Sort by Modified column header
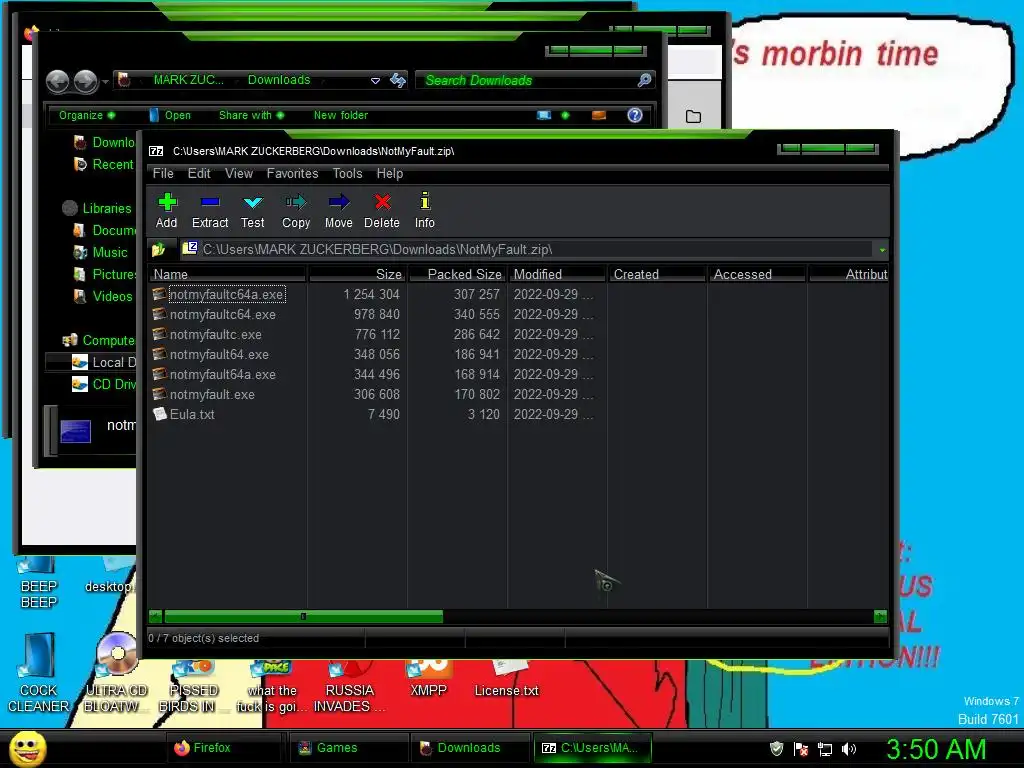Image resolution: width=1024 pixels, height=768 pixels. tap(557, 274)
